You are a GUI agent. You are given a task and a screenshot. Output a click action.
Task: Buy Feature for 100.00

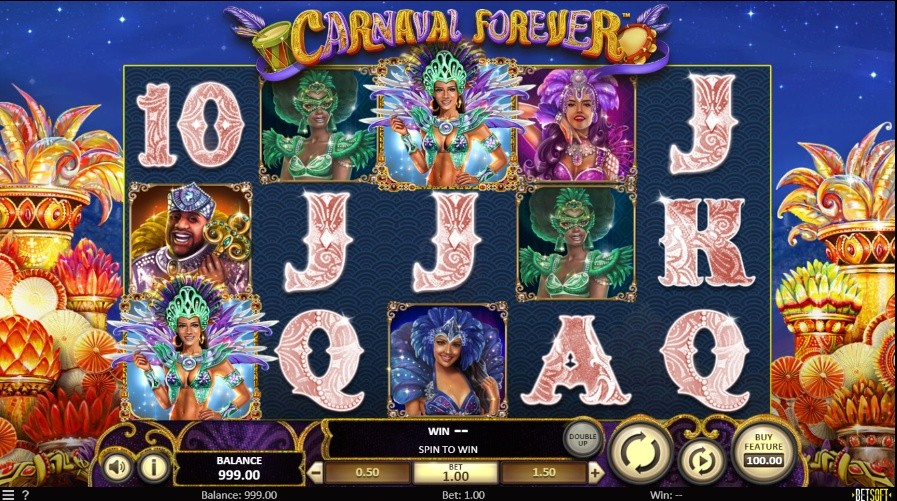[x=763, y=450]
